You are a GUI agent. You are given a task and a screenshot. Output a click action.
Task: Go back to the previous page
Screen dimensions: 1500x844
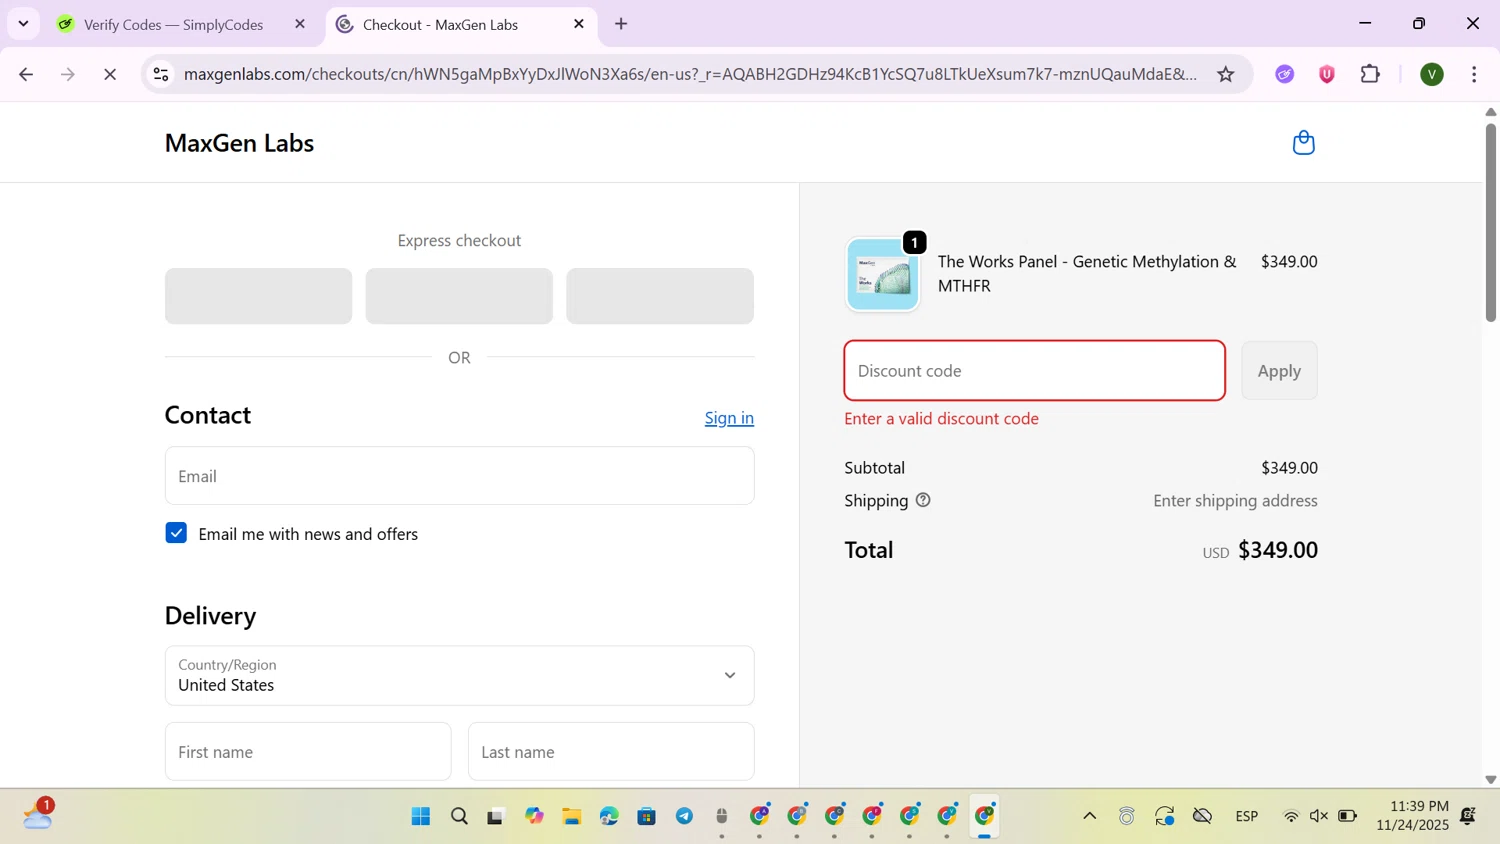26,74
